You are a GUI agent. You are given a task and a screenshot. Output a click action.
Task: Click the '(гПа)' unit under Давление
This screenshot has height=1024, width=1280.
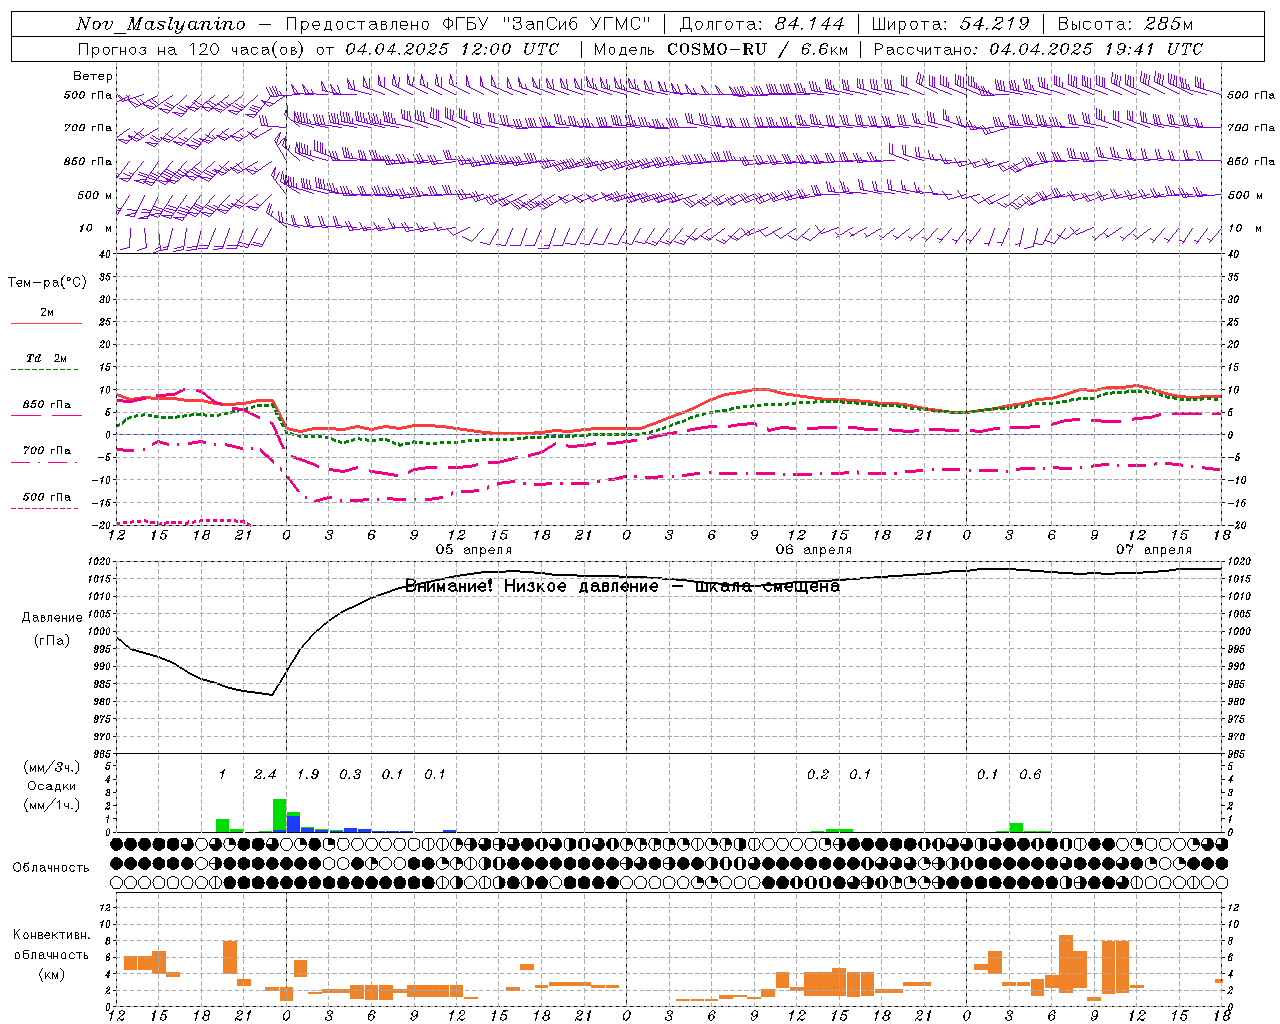(x=52, y=641)
